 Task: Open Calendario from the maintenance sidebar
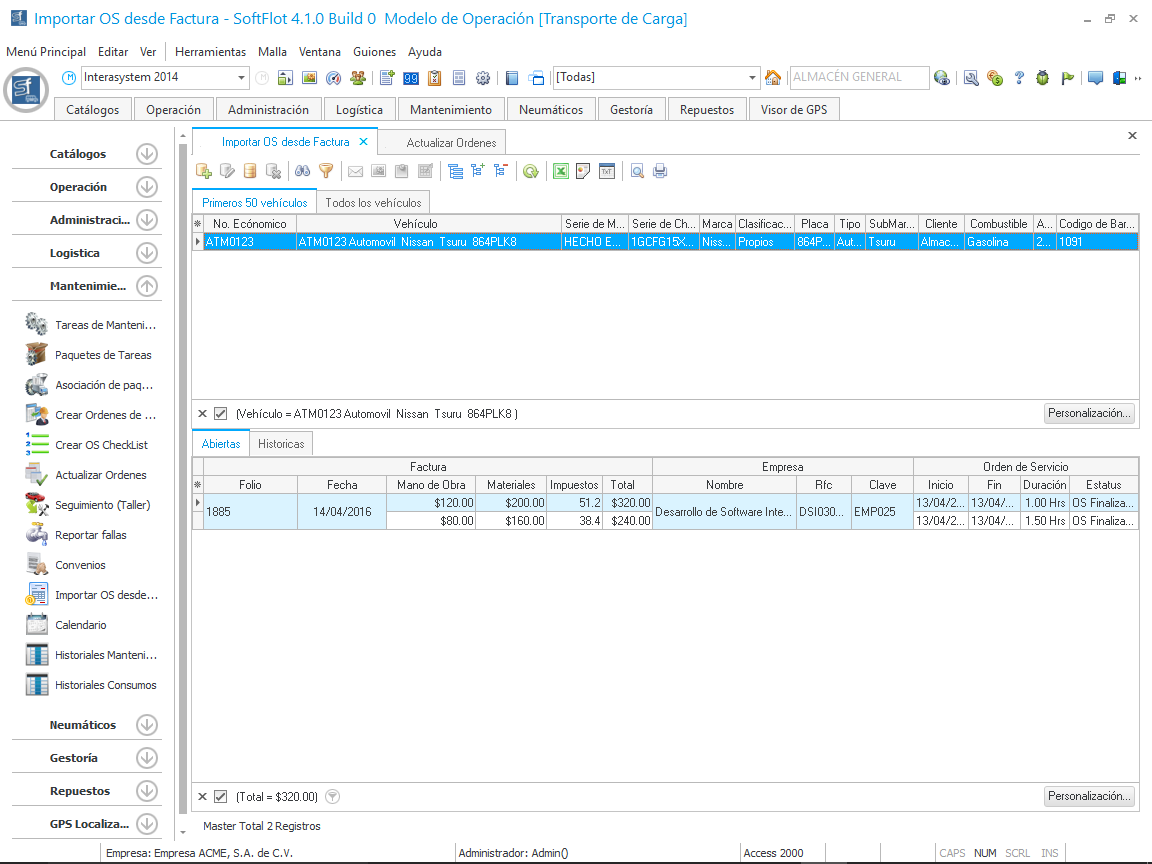coord(80,625)
